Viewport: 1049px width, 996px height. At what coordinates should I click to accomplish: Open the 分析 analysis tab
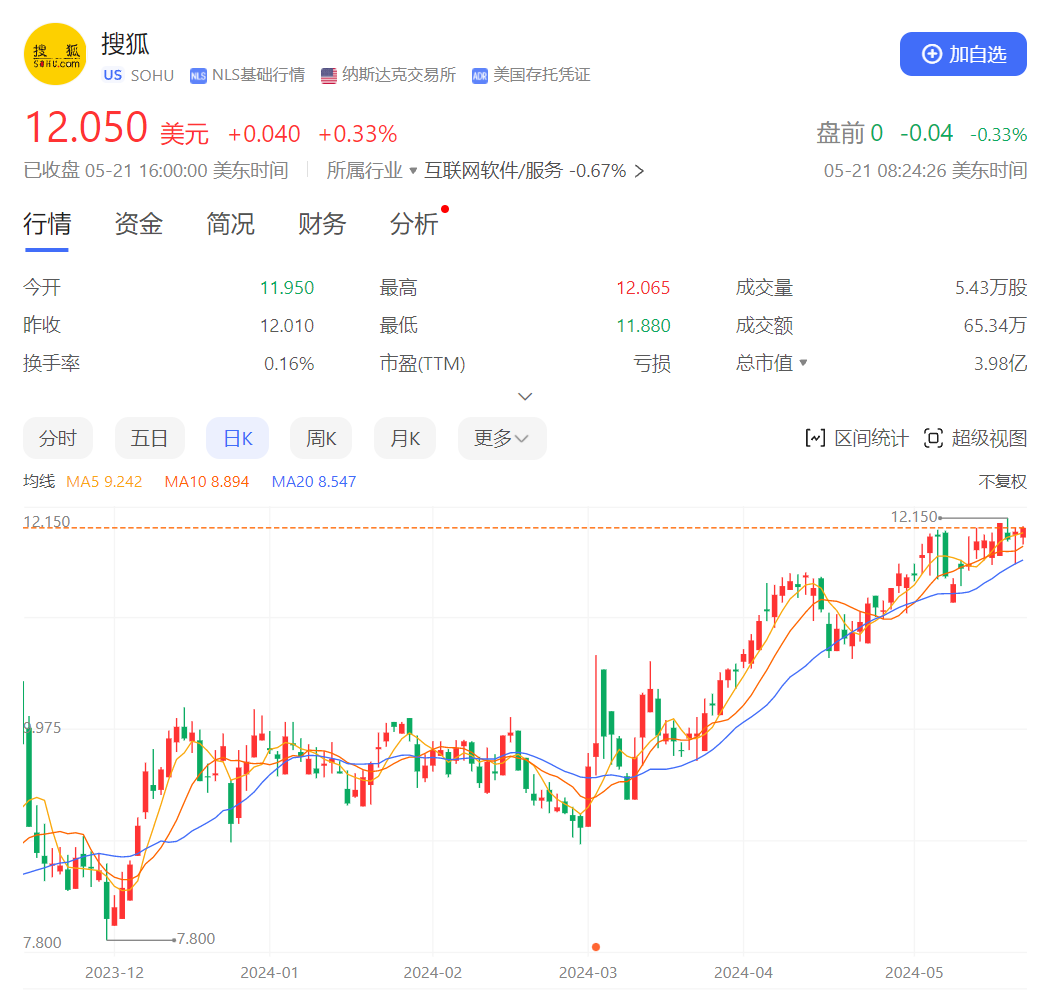414,224
